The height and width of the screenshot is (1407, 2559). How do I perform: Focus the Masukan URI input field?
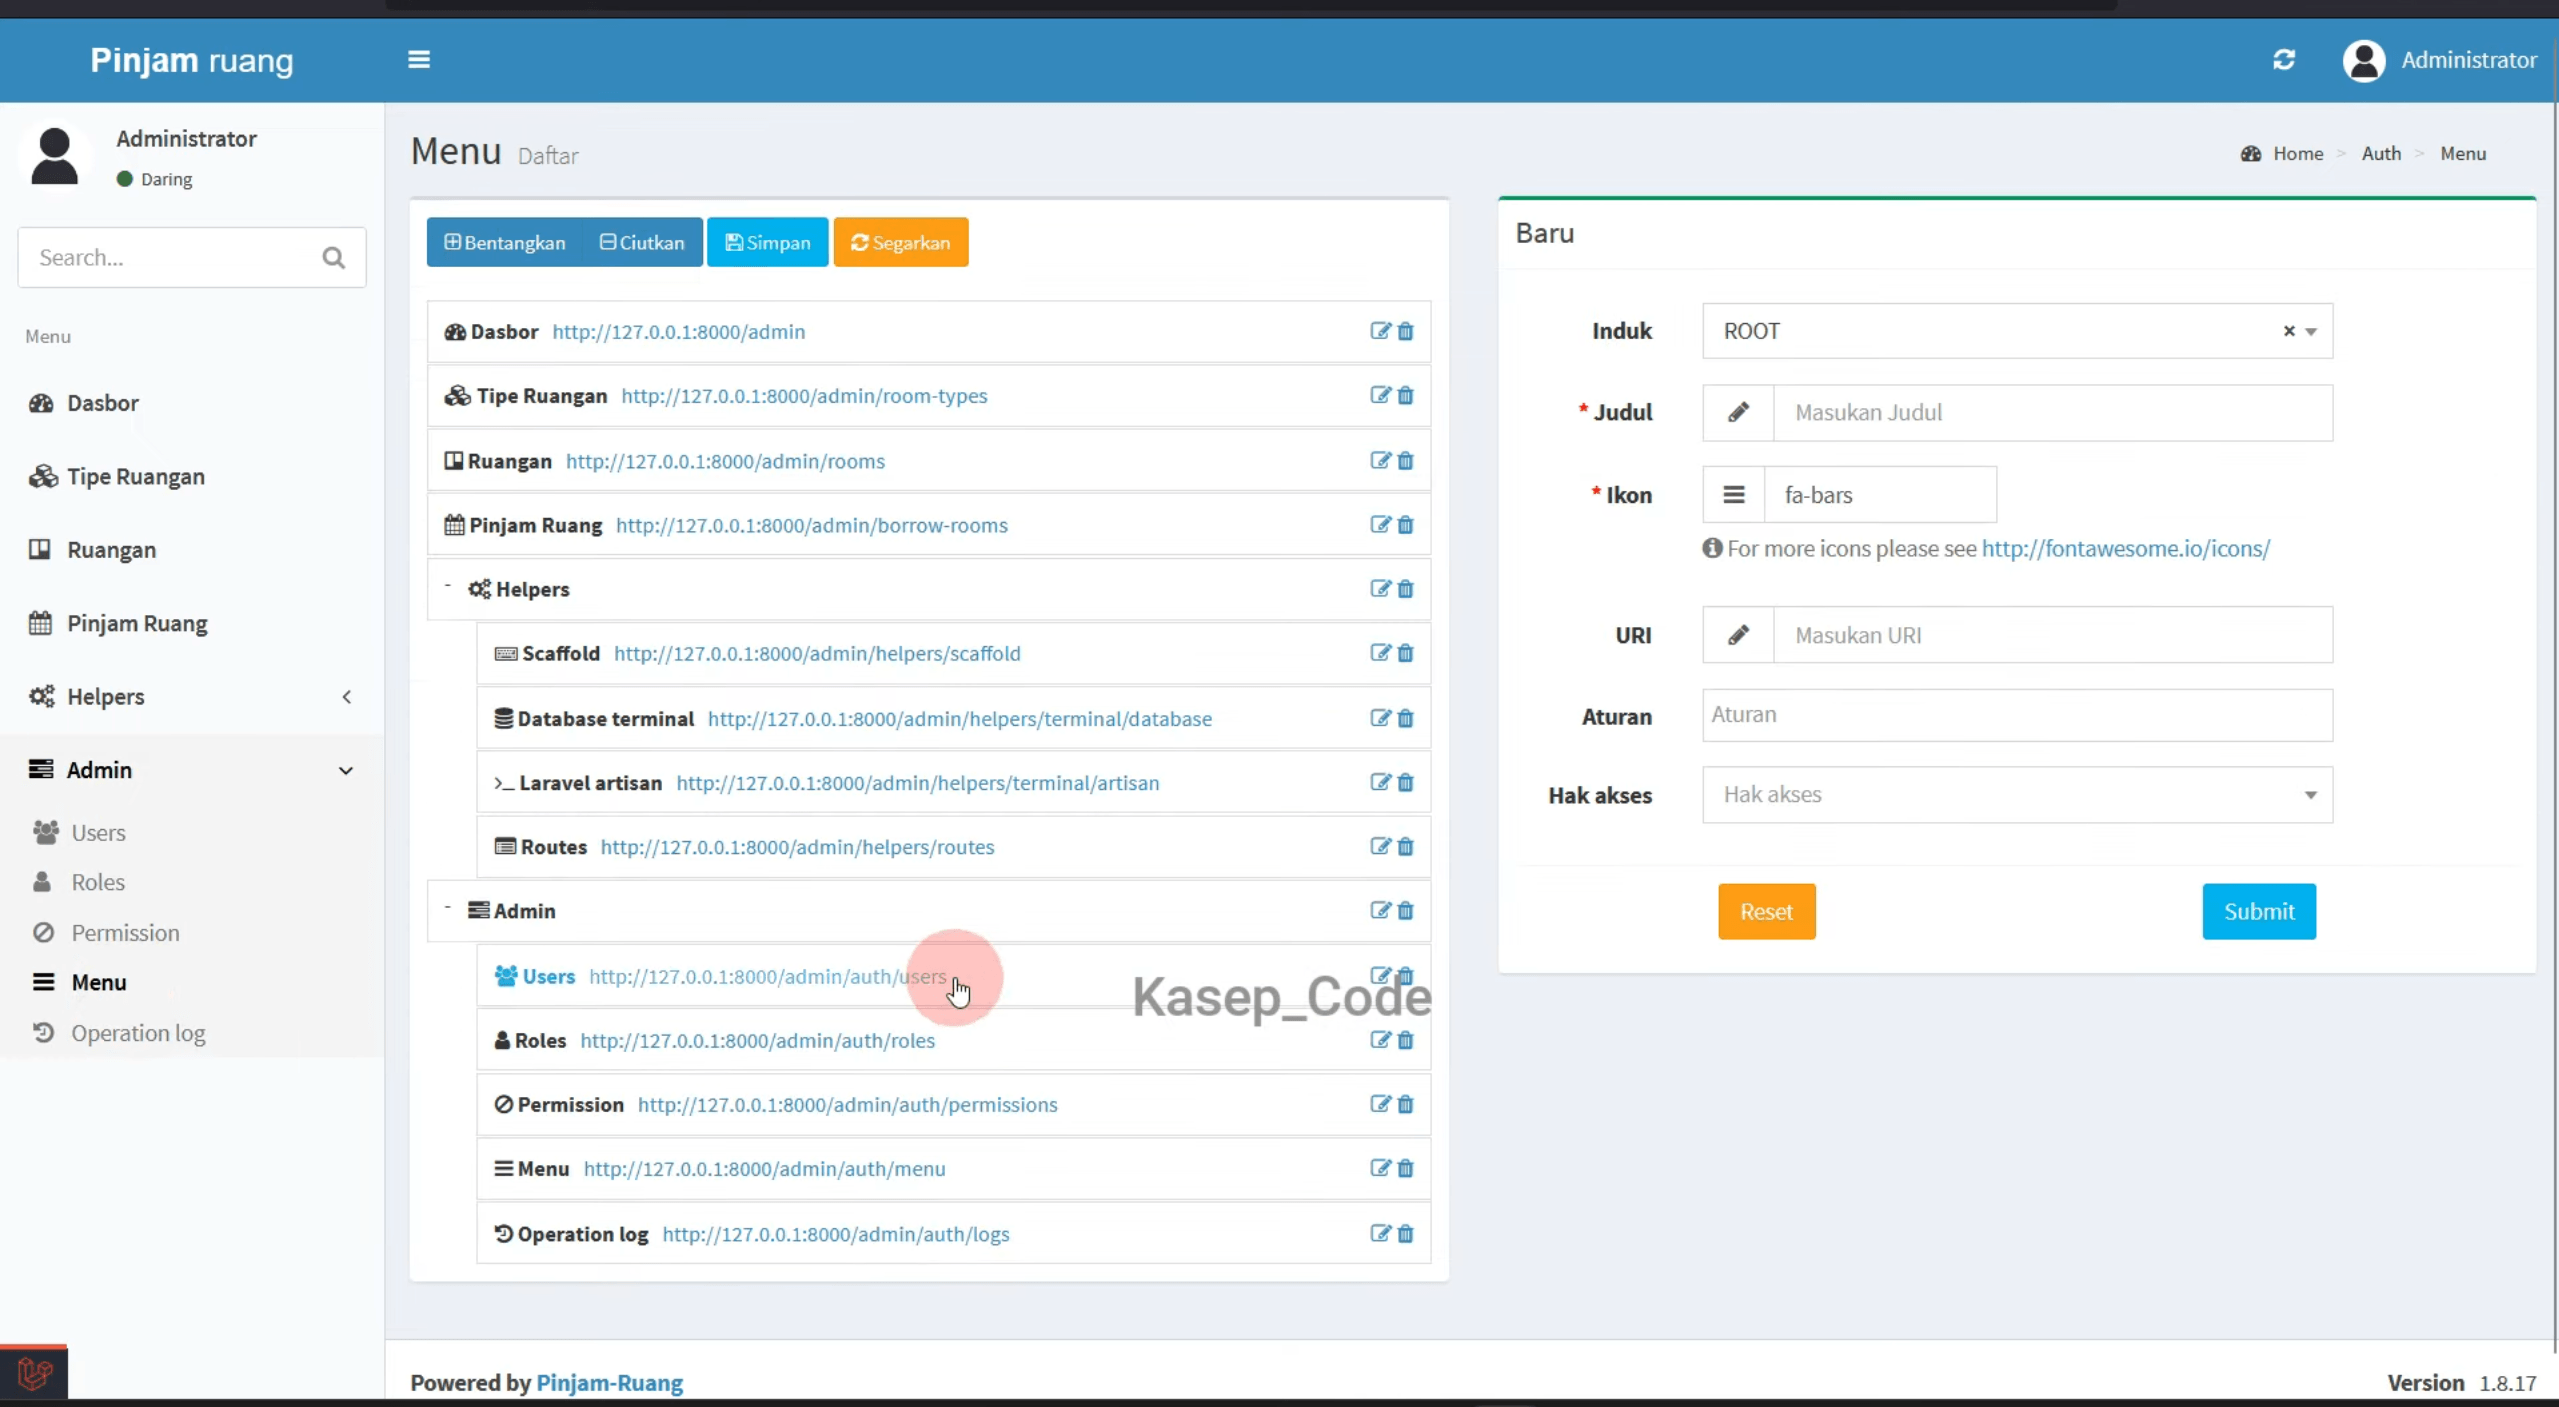(x=2053, y=635)
